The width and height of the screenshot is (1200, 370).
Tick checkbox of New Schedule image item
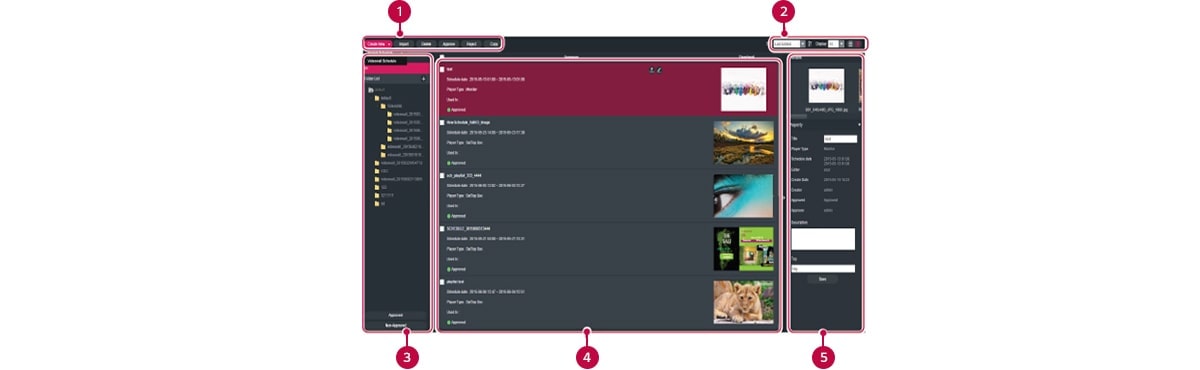443,122
